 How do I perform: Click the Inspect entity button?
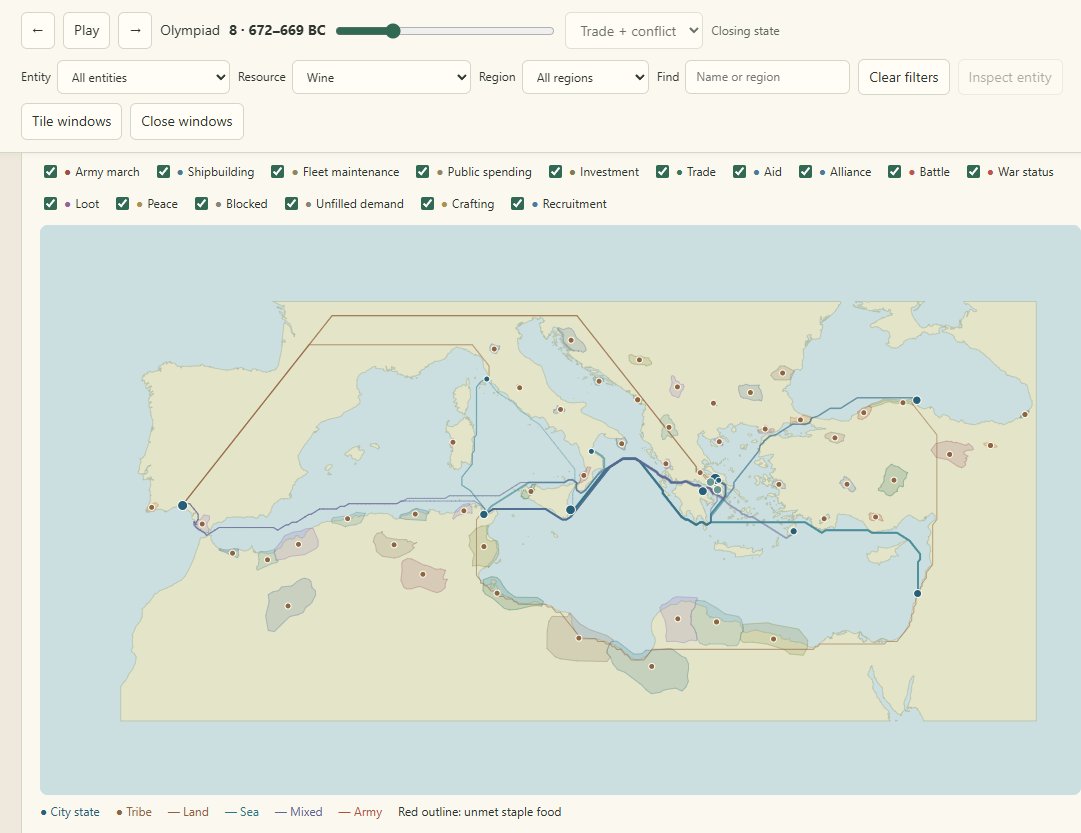click(1010, 77)
